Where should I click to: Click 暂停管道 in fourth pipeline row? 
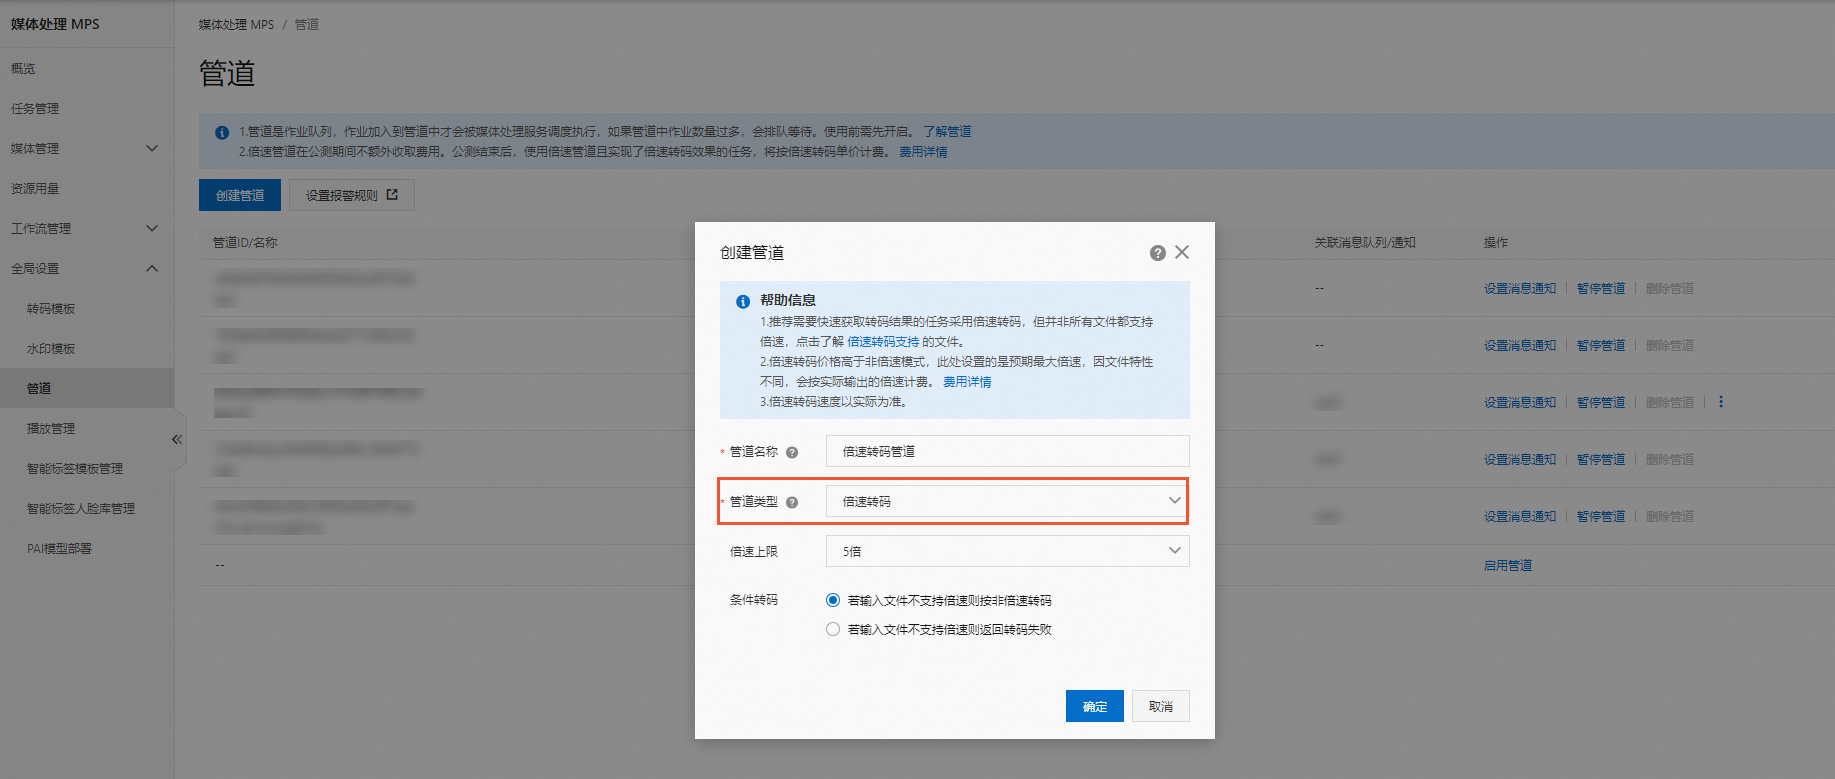click(1601, 459)
